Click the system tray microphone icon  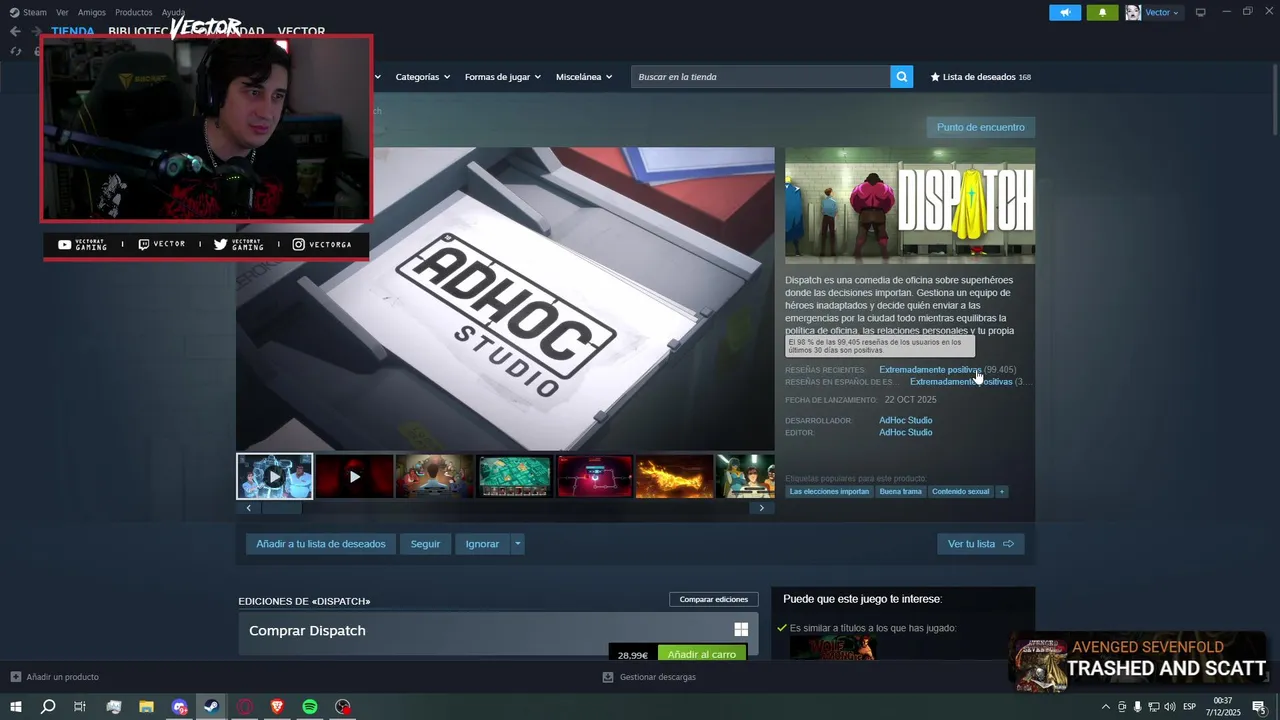tap(1138, 707)
